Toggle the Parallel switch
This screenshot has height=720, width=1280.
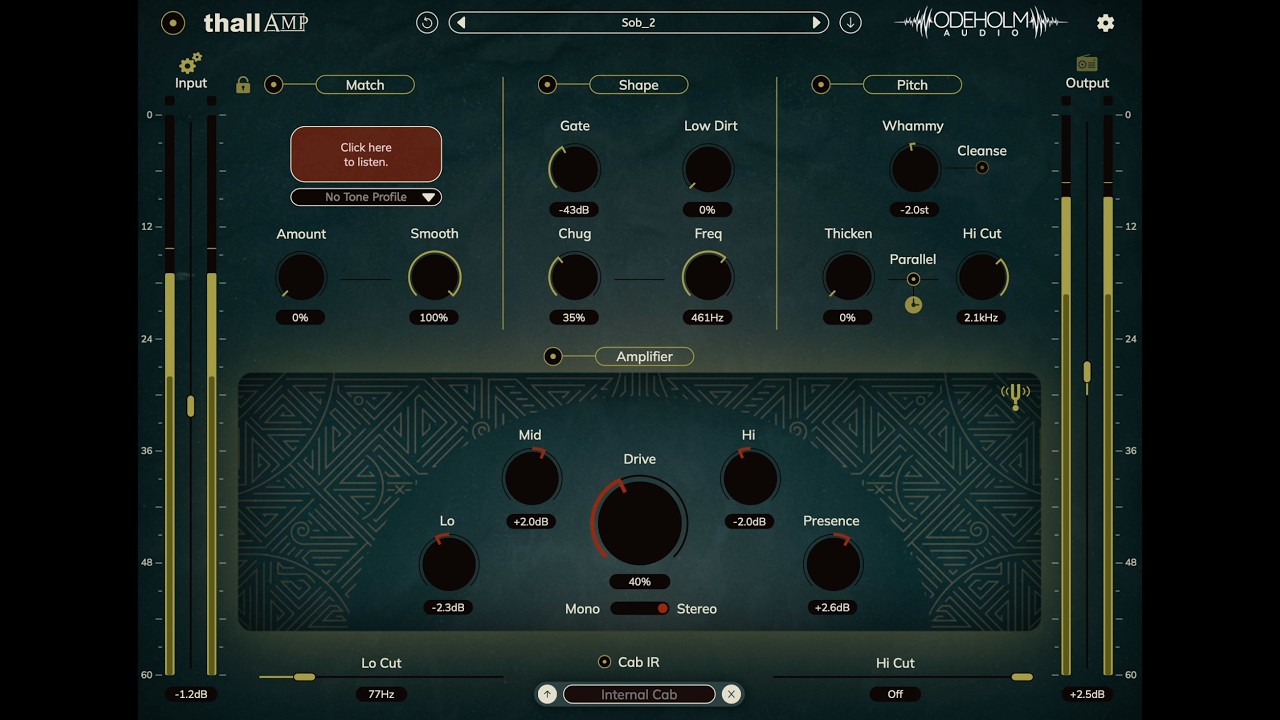click(x=913, y=279)
